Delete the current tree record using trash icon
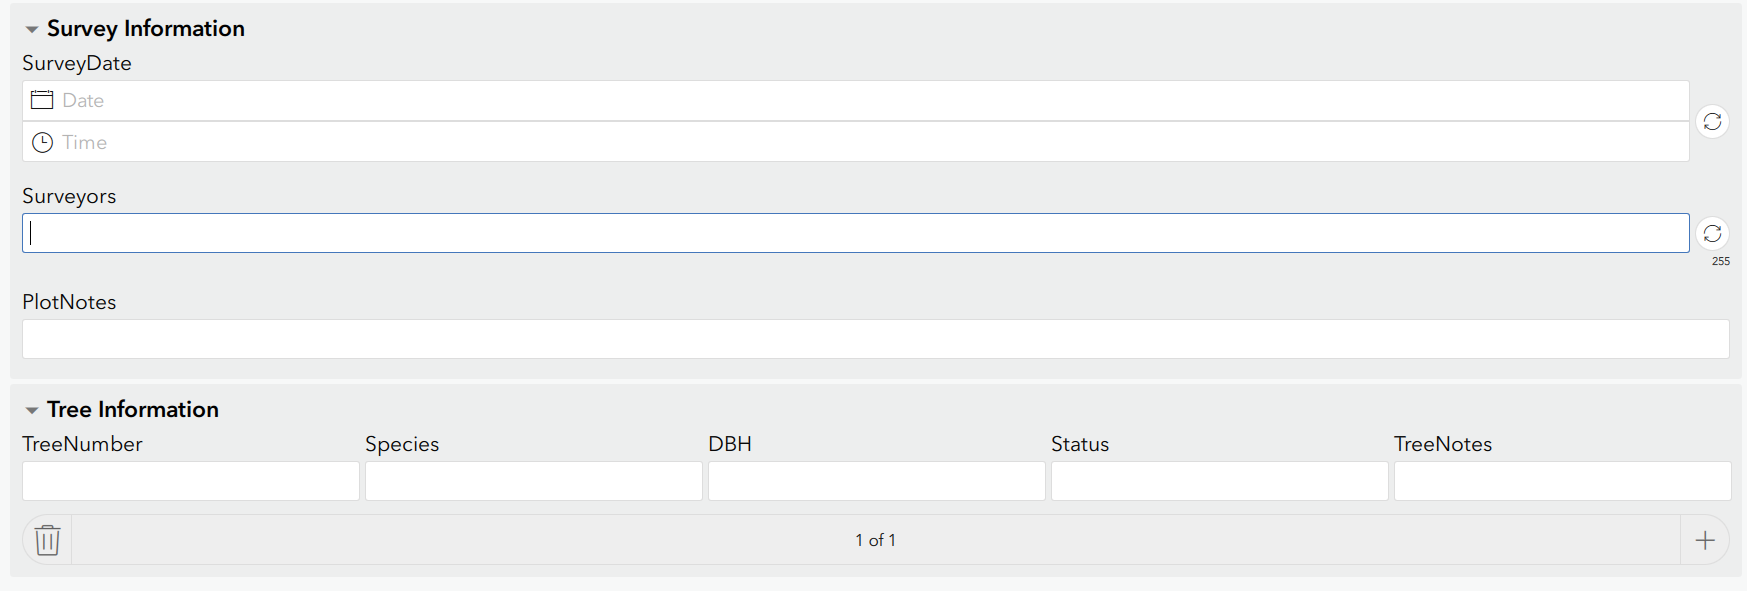 (x=46, y=539)
